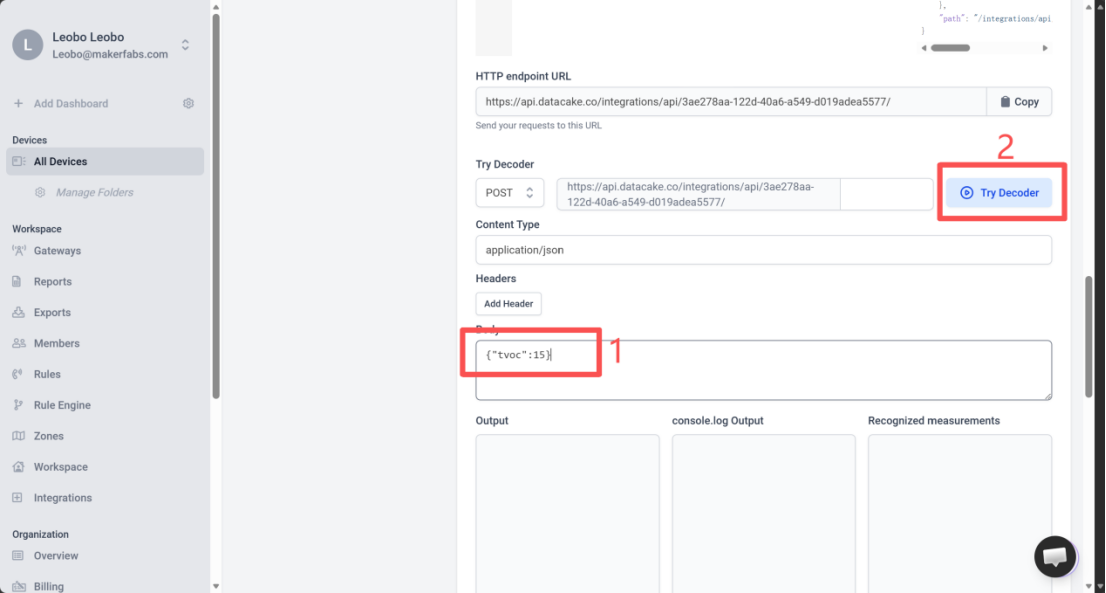This screenshot has width=1106, height=593.
Task: Open Integrations page
Action: (63, 498)
